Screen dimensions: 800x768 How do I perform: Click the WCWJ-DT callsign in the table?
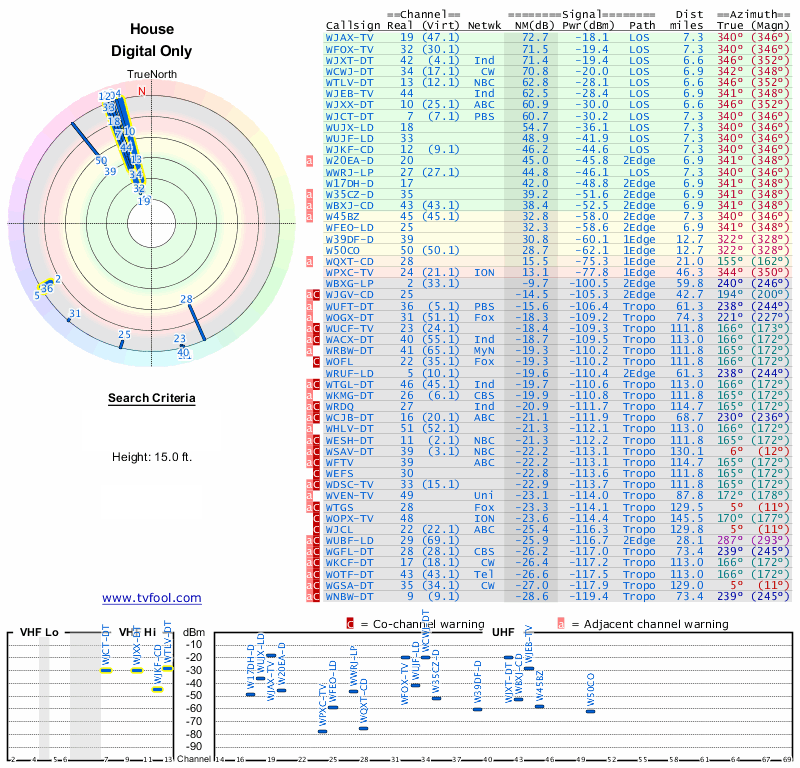tap(349, 72)
